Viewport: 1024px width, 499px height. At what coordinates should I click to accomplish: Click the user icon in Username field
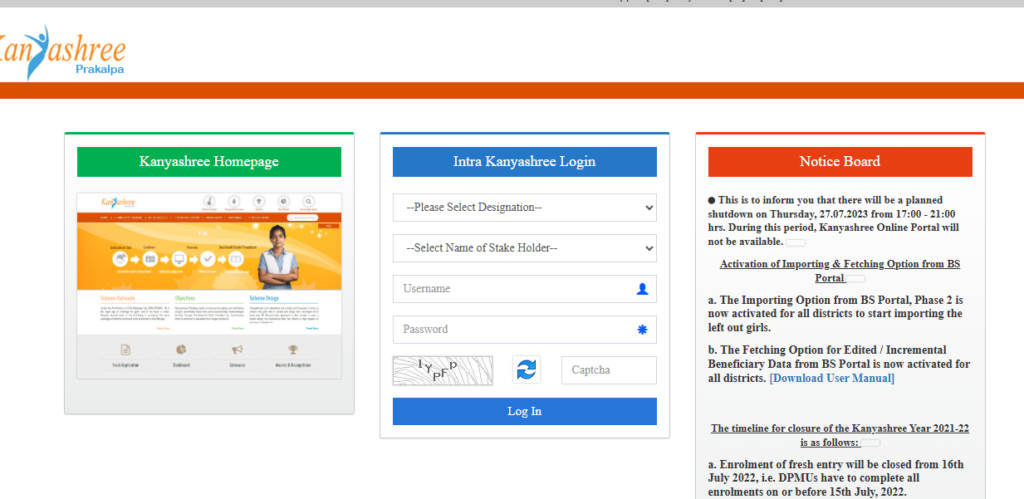tap(642, 289)
